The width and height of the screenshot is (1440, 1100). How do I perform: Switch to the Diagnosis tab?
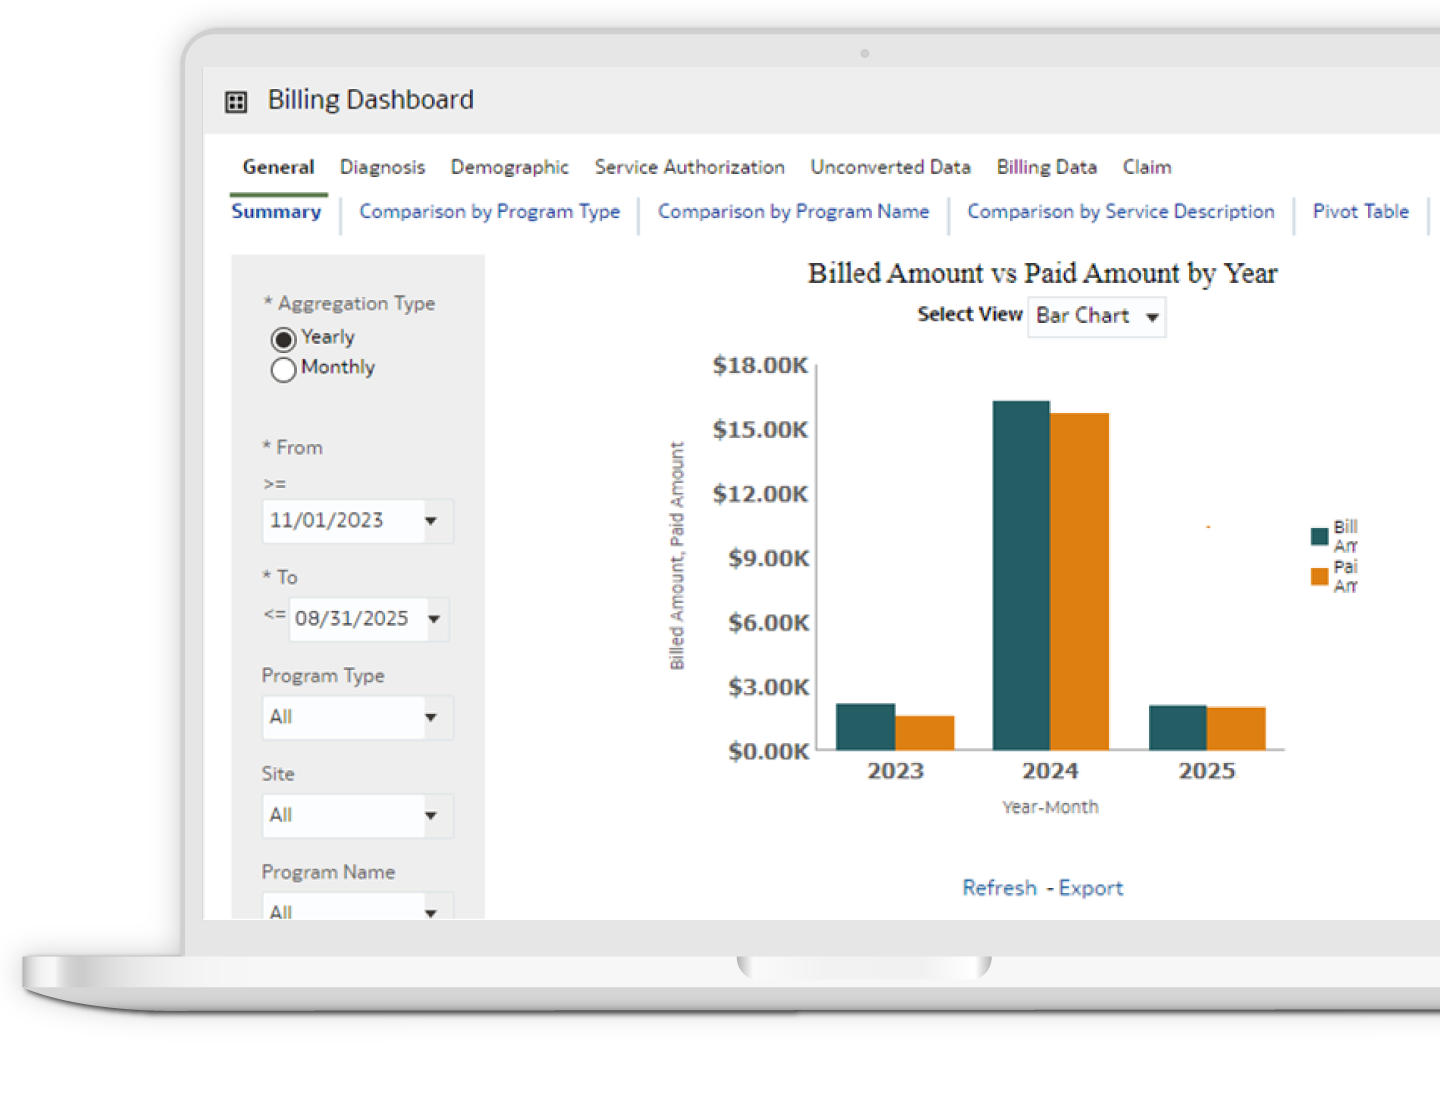click(x=382, y=167)
